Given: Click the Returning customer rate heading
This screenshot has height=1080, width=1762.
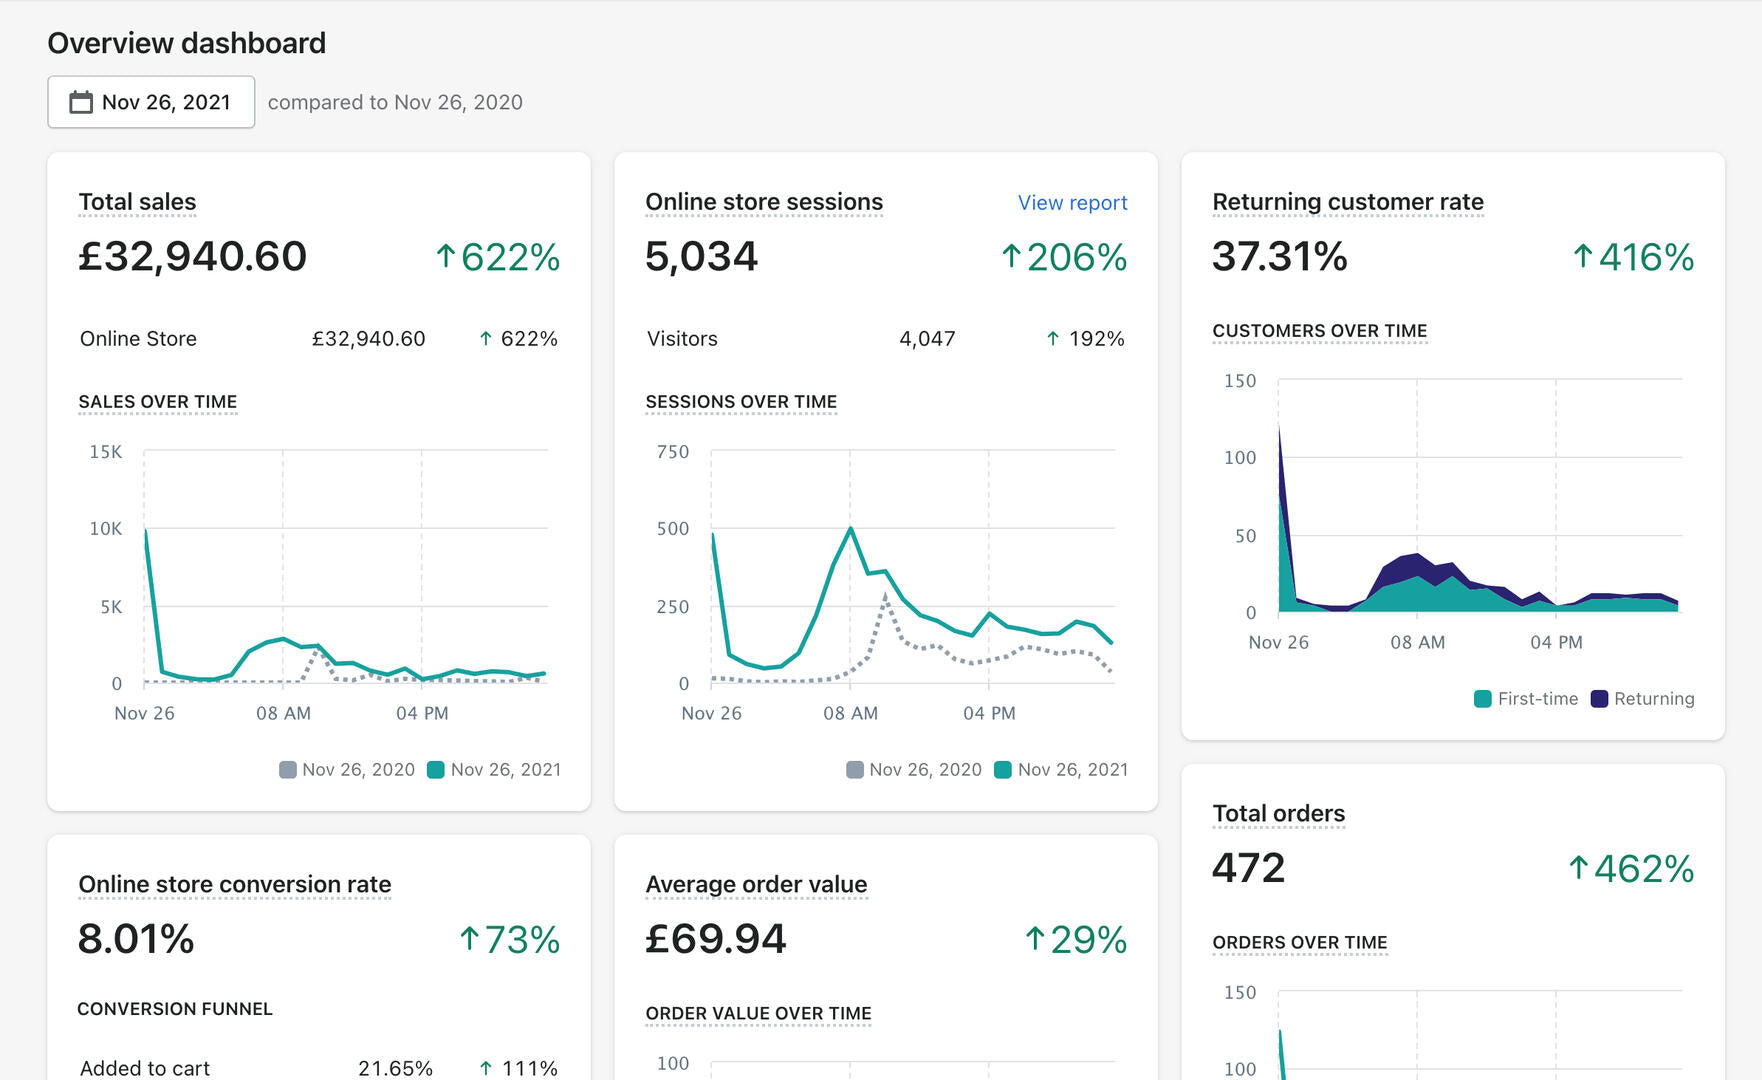Looking at the screenshot, I should pos(1347,202).
